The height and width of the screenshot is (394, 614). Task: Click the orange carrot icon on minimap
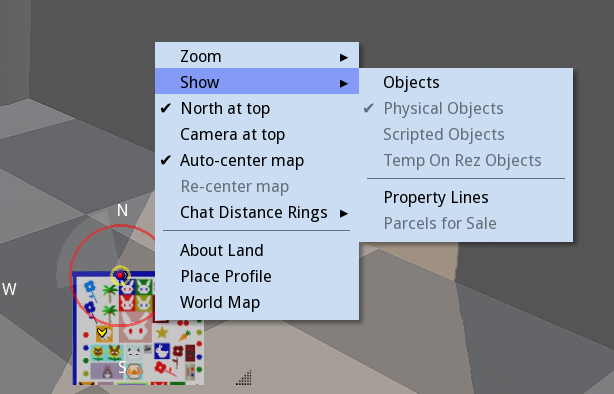tap(185, 336)
